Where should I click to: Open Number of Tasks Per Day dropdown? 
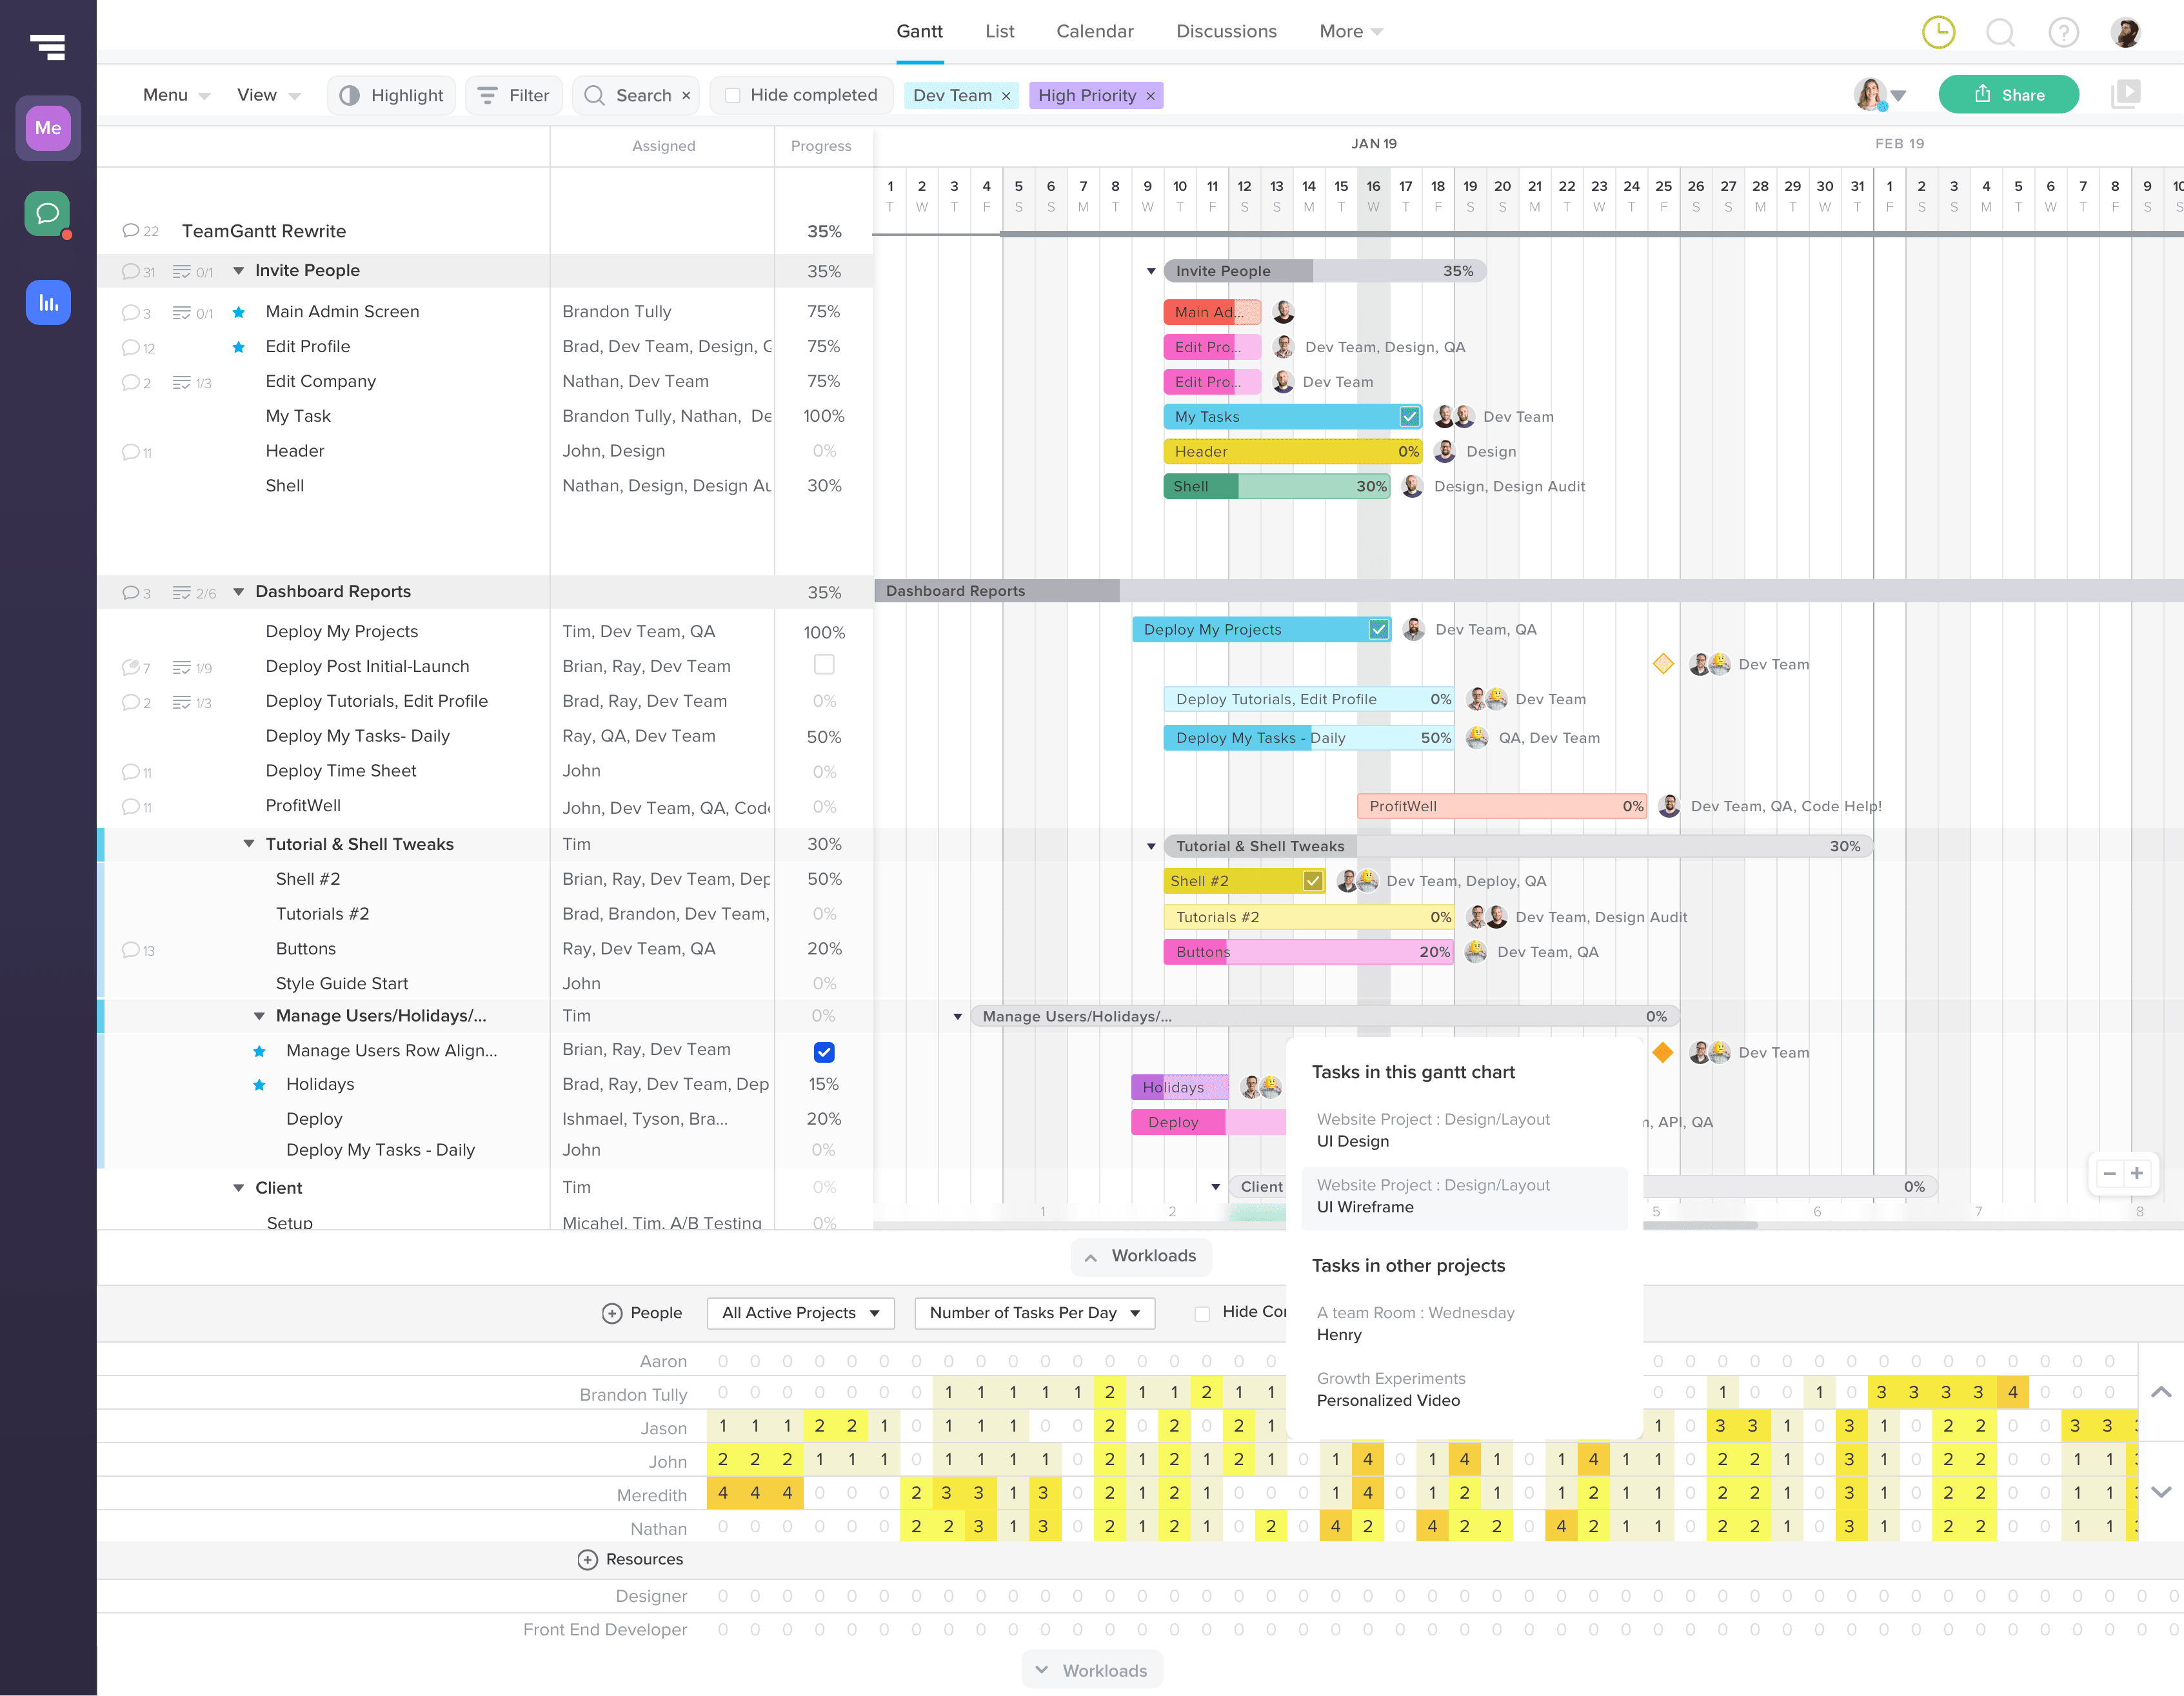click(1034, 1313)
